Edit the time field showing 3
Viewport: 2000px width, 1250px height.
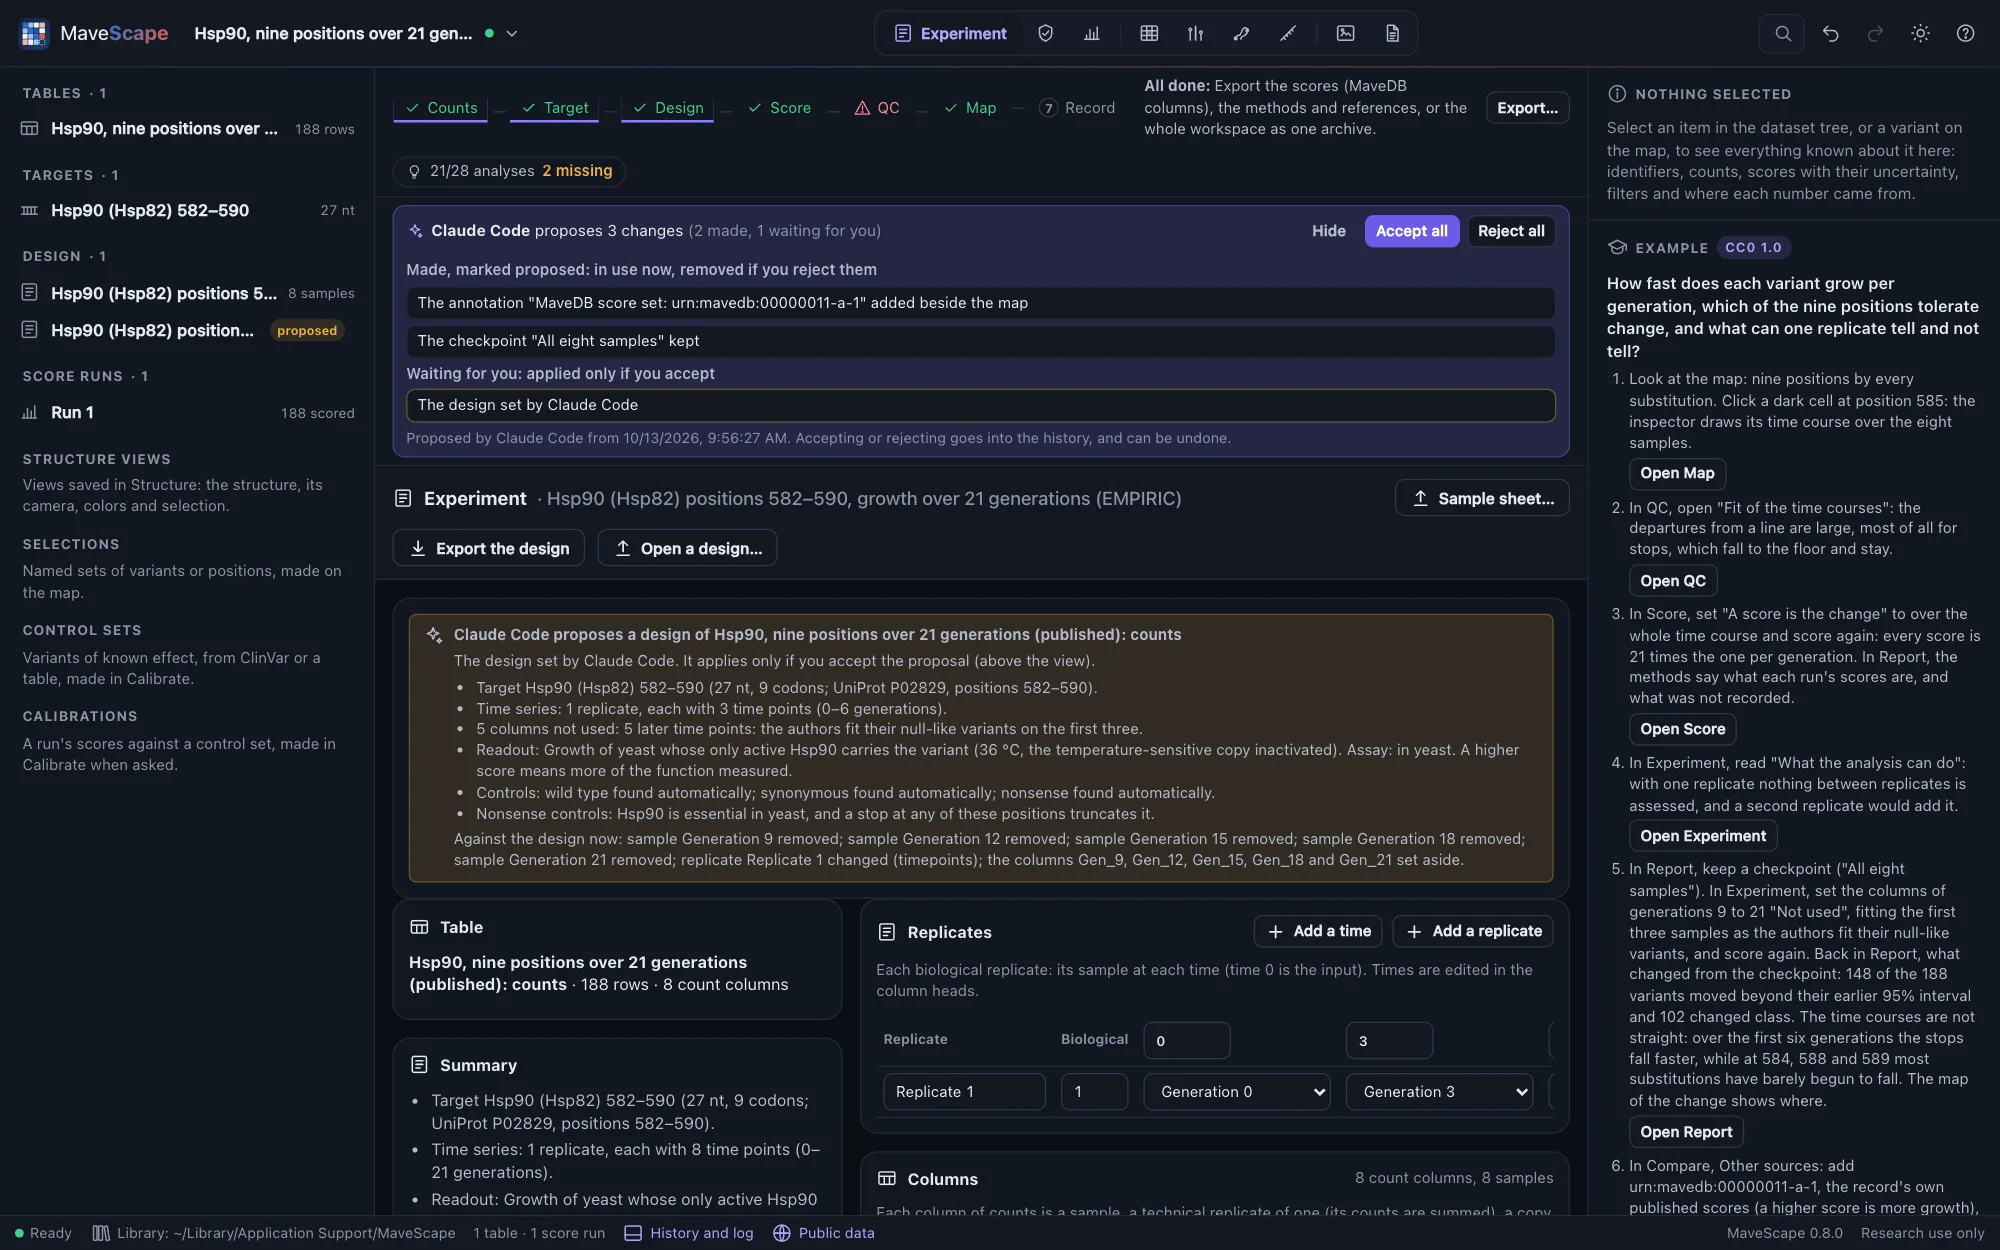(1389, 1040)
